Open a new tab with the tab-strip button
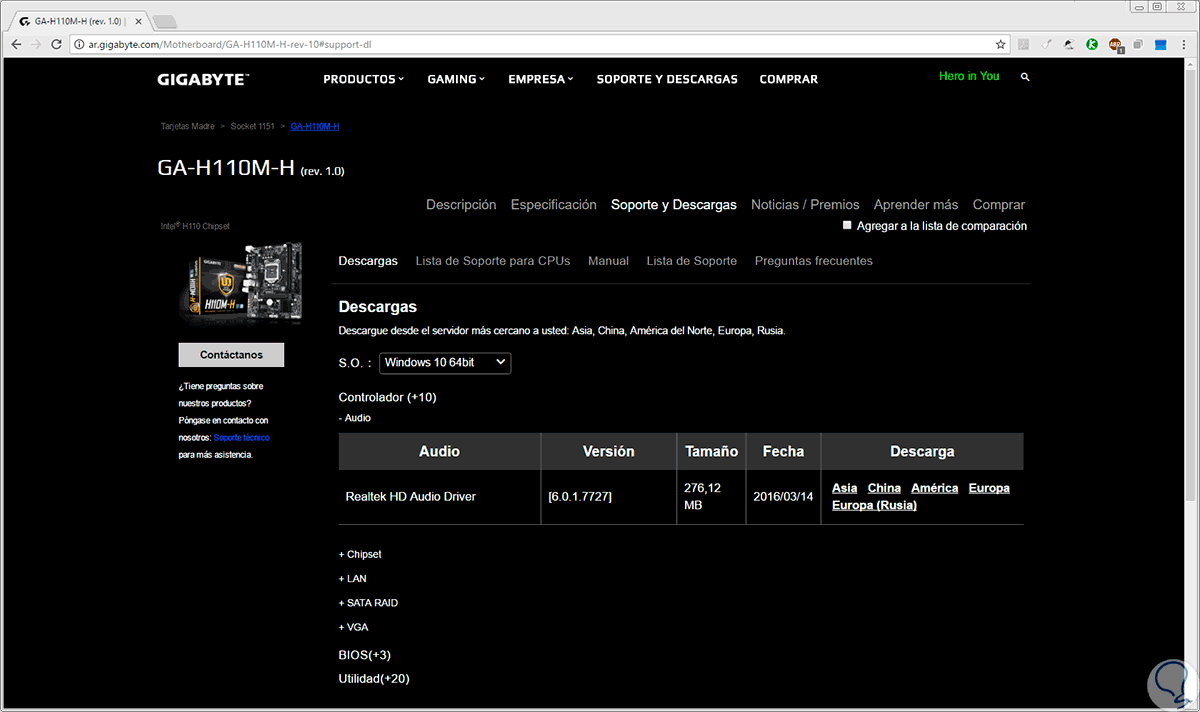 pos(165,21)
